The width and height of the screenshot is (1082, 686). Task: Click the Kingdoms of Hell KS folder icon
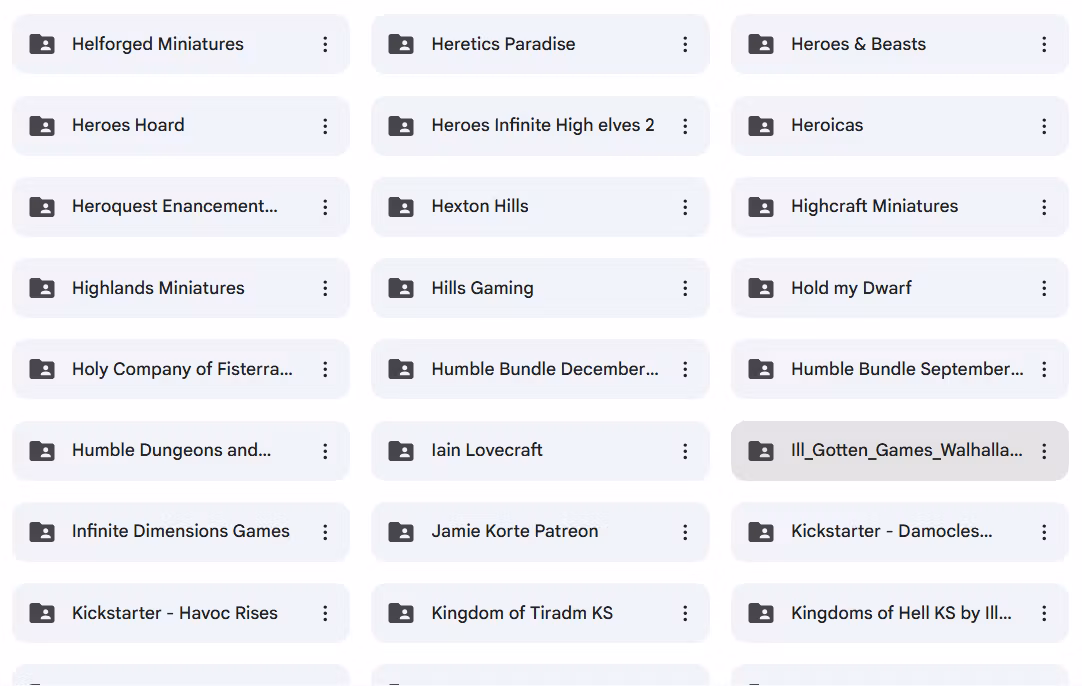[761, 613]
